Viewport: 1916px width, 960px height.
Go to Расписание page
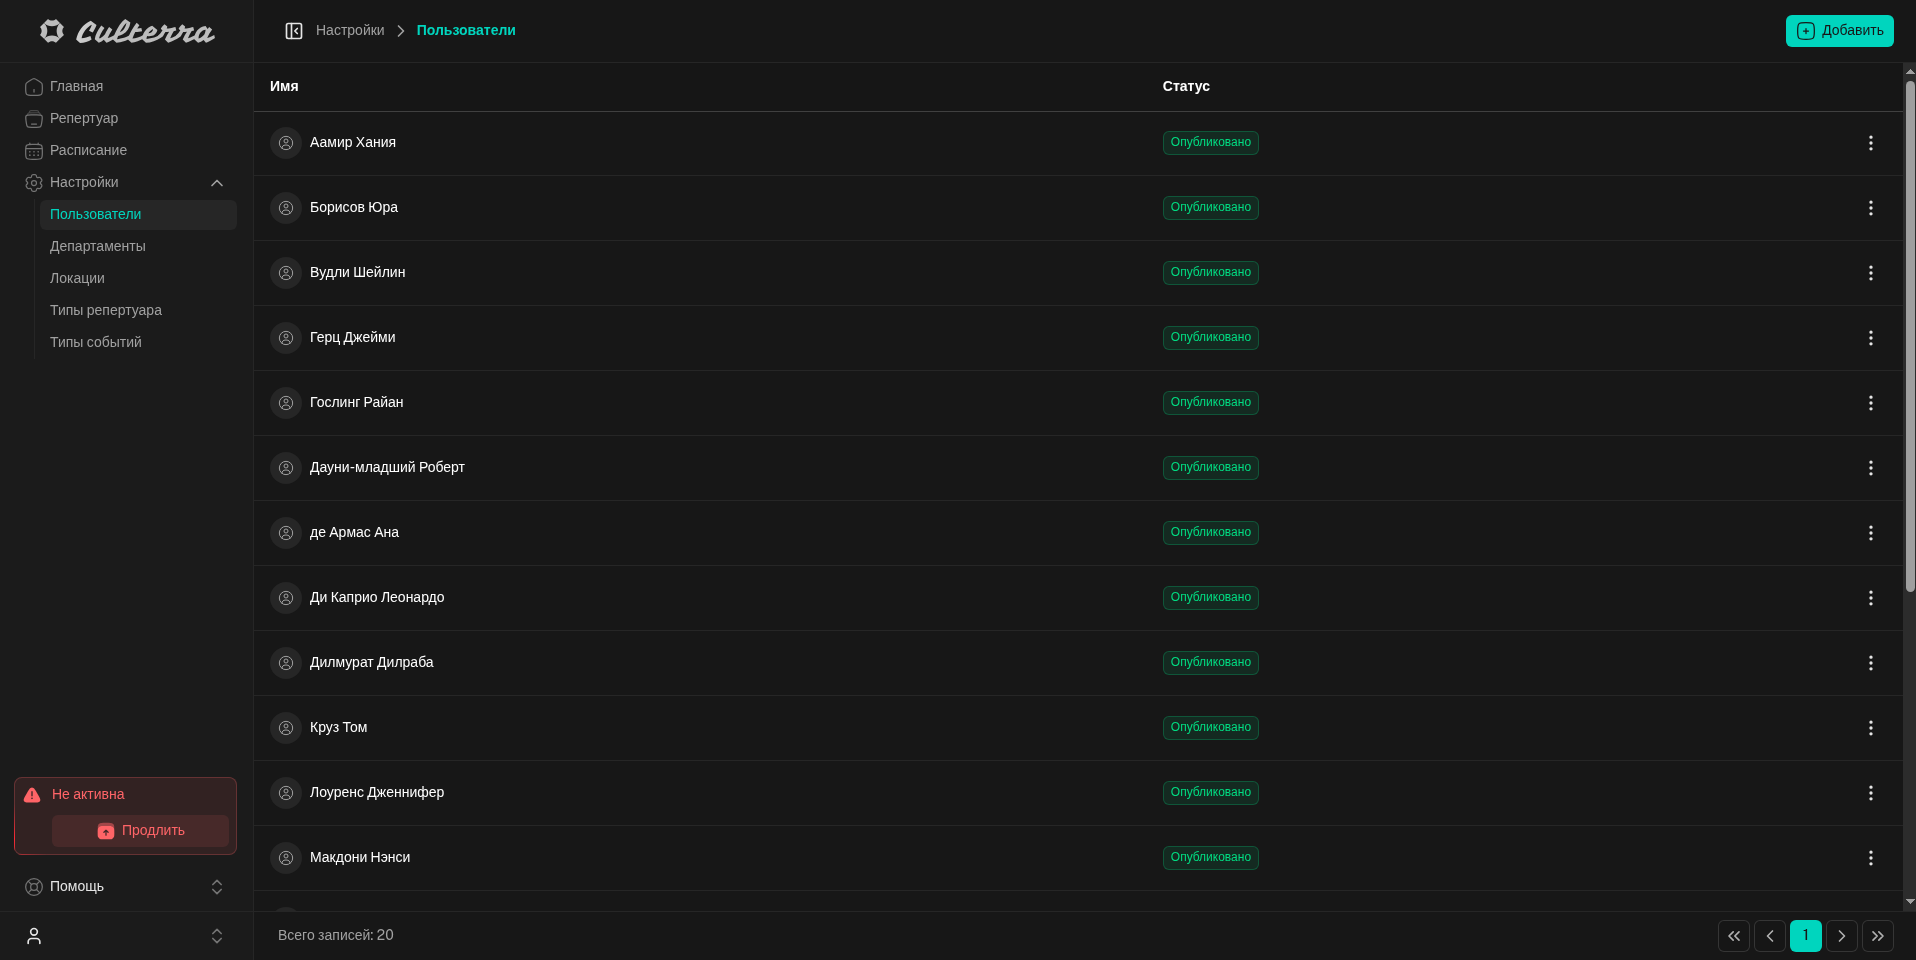(x=88, y=150)
